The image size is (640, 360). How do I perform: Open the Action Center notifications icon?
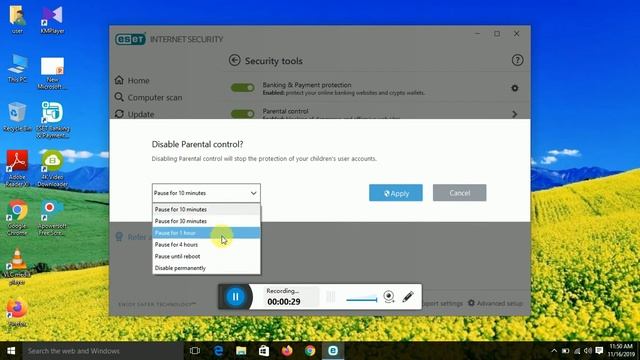point(599,351)
